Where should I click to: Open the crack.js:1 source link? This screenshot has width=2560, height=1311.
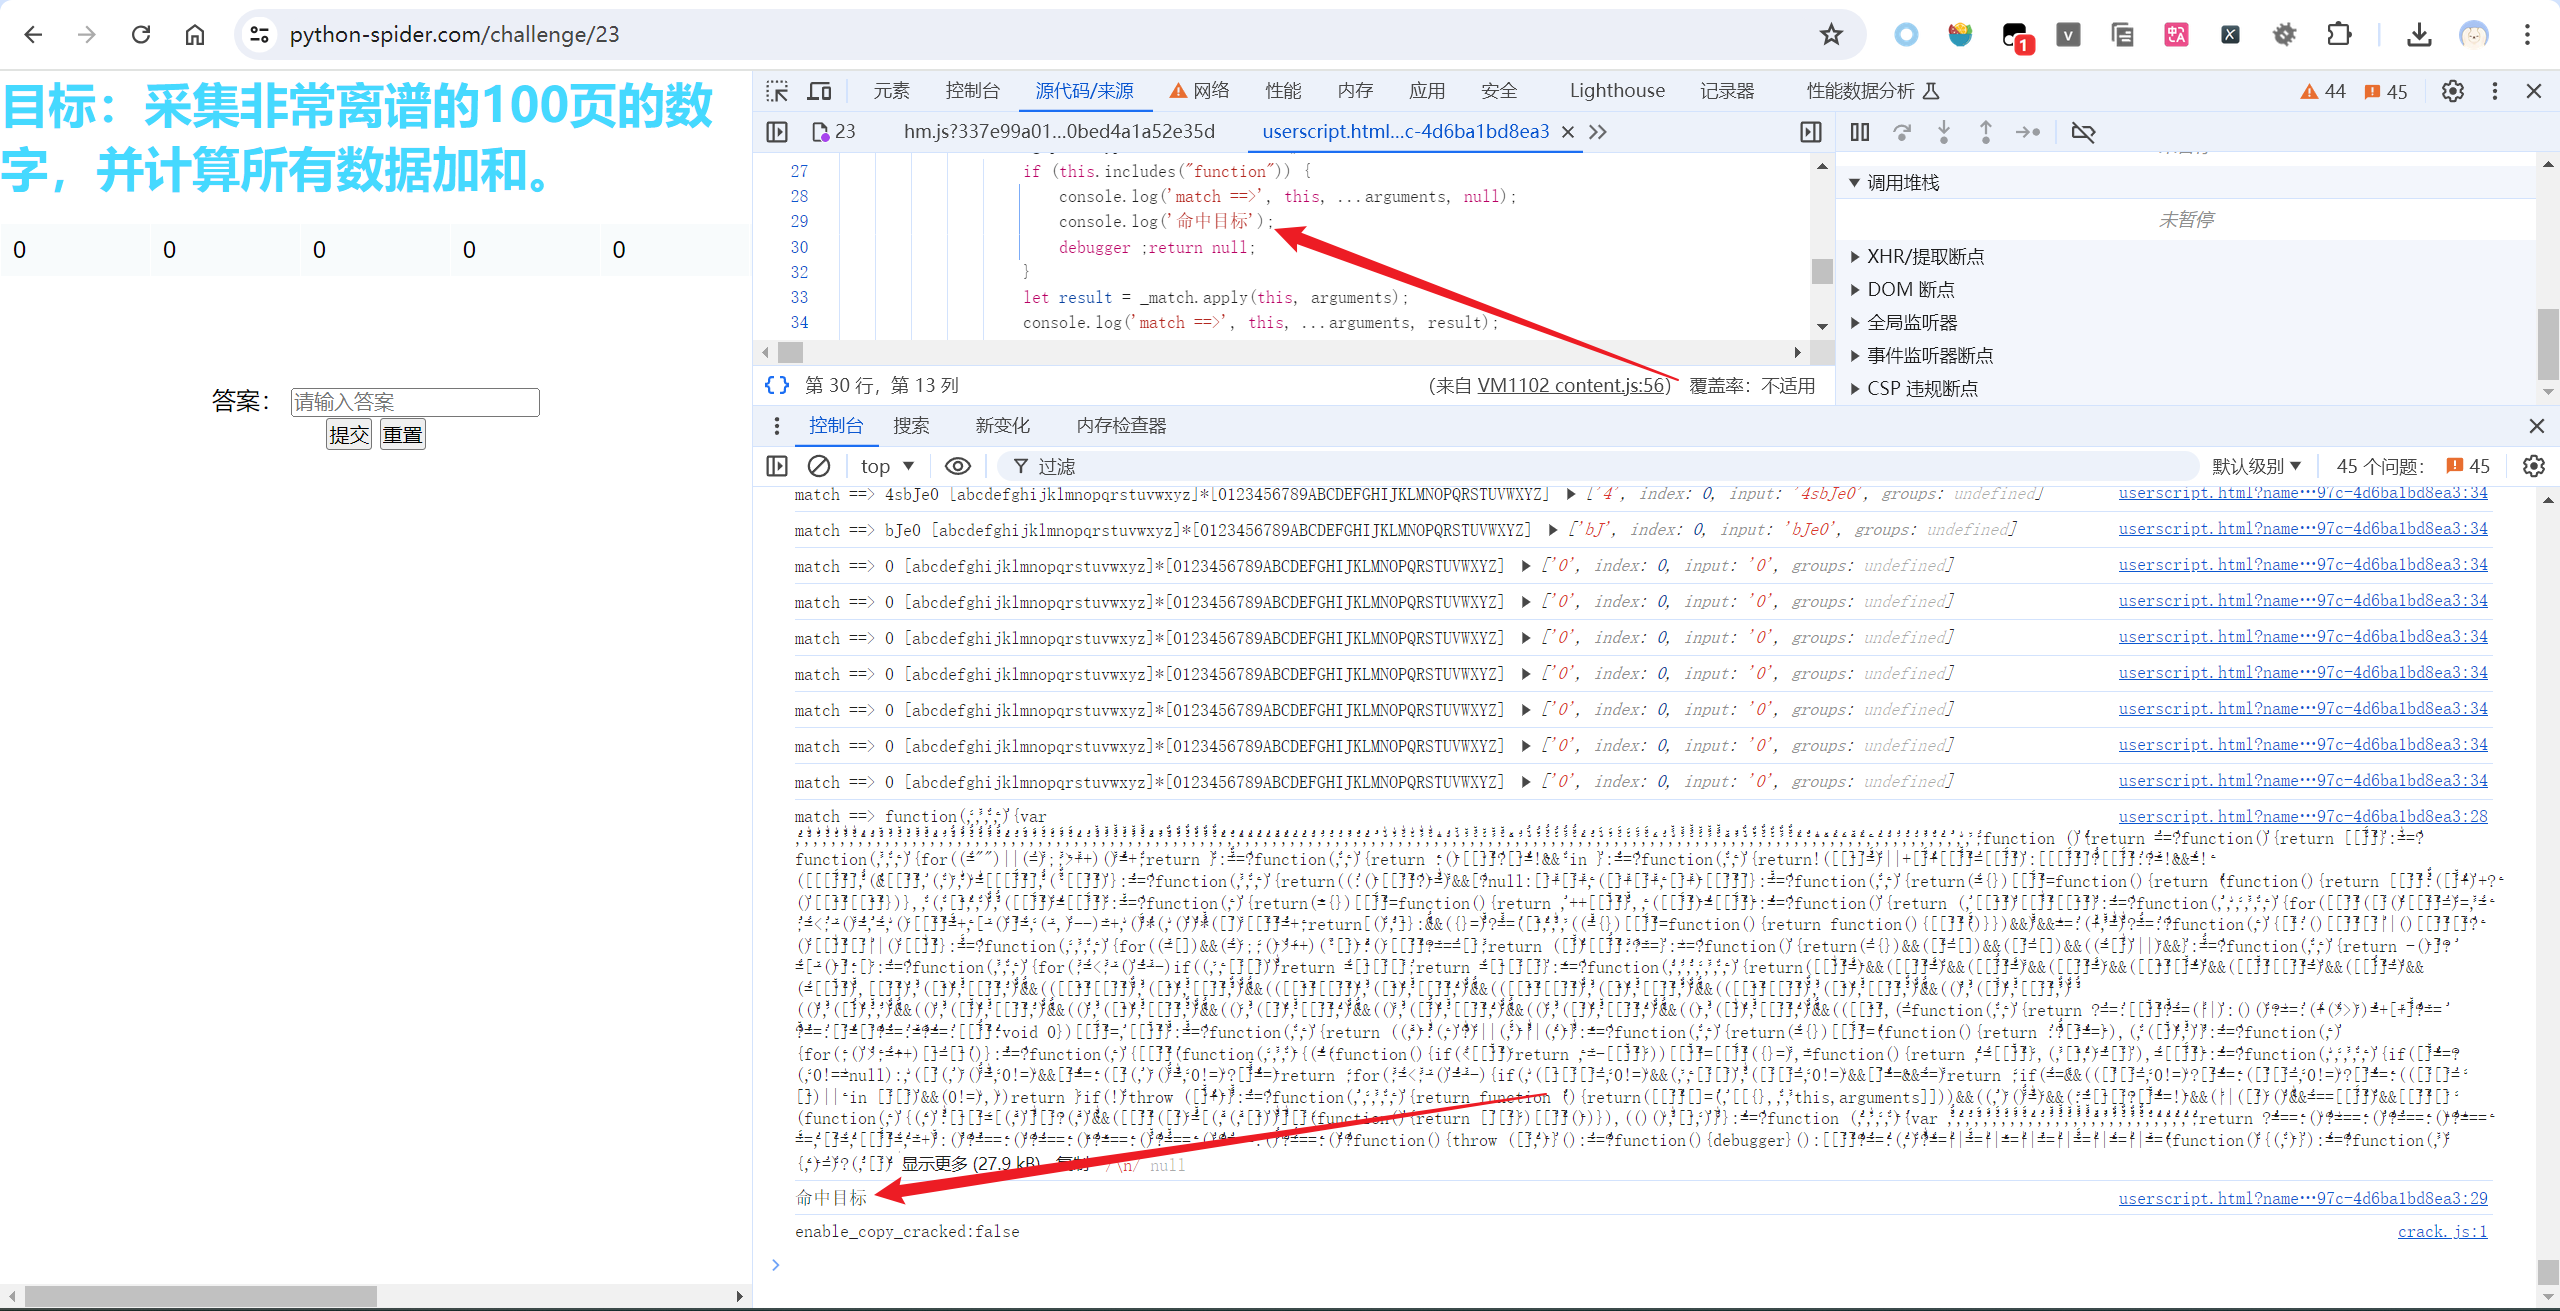2441,1232
